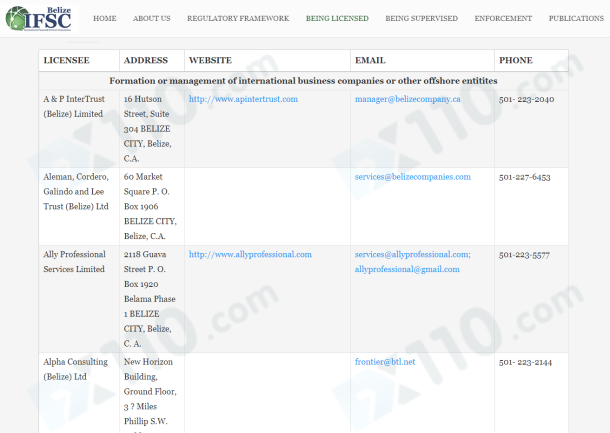The width and height of the screenshot is (610, 433).
Task: Open REGULATORY FRAMEWORK menu
Action: pos(238,18)
